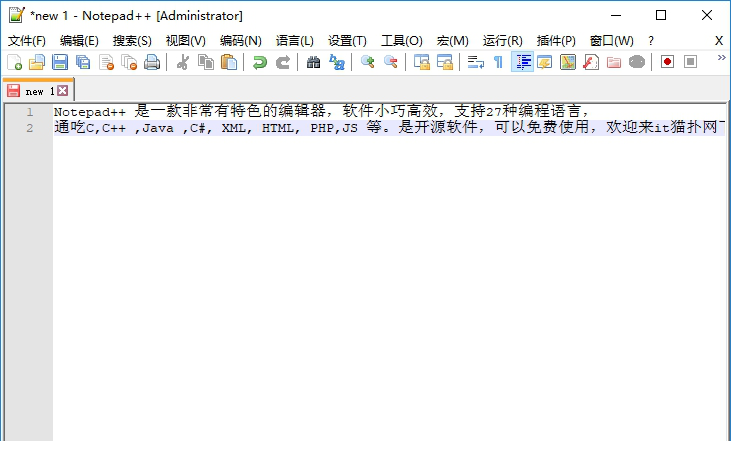The width and height of the screenshot is (731, 458).
Task: Print the document with printer icon
Action: [x=152, y=62]
